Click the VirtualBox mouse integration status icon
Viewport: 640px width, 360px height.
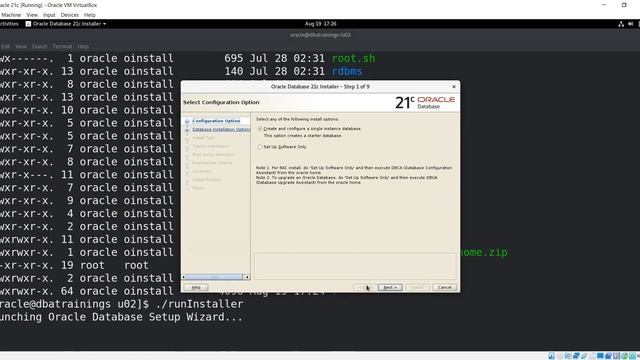click(624, 356)
